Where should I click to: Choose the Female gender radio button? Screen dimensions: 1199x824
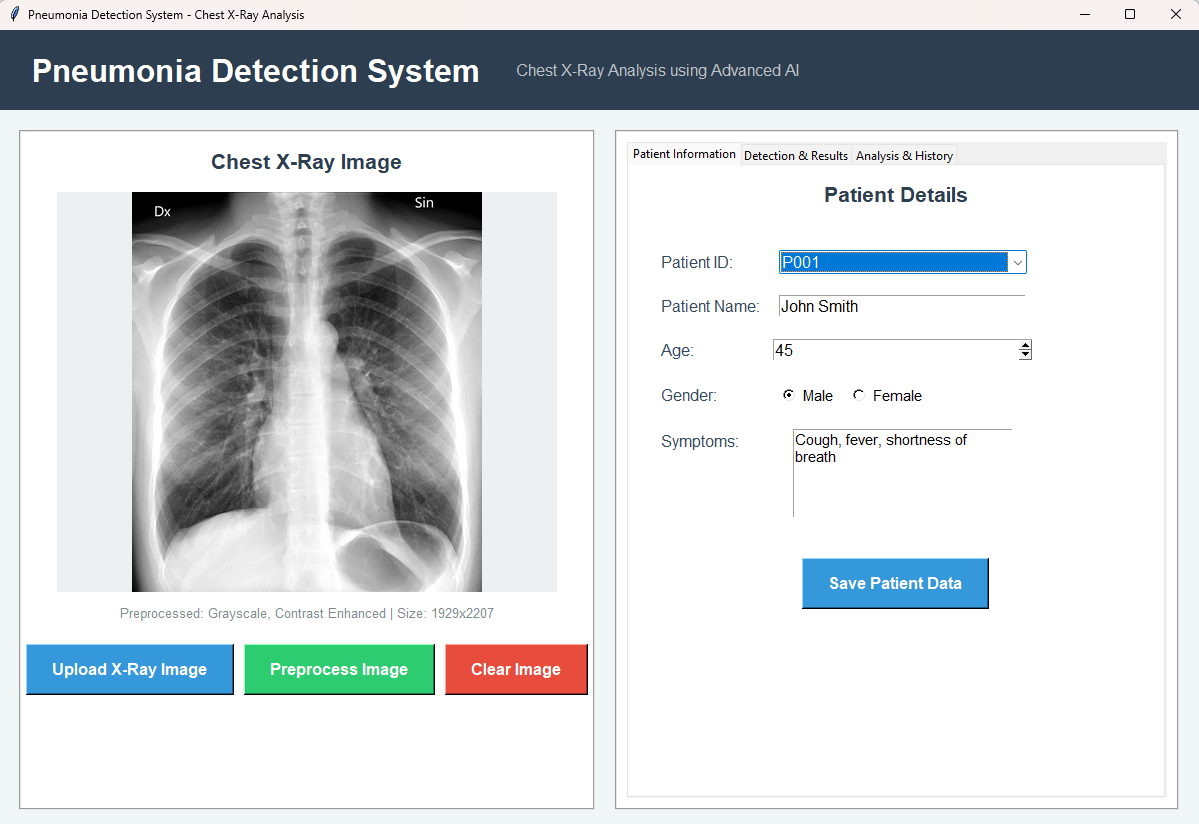(859, 396)
